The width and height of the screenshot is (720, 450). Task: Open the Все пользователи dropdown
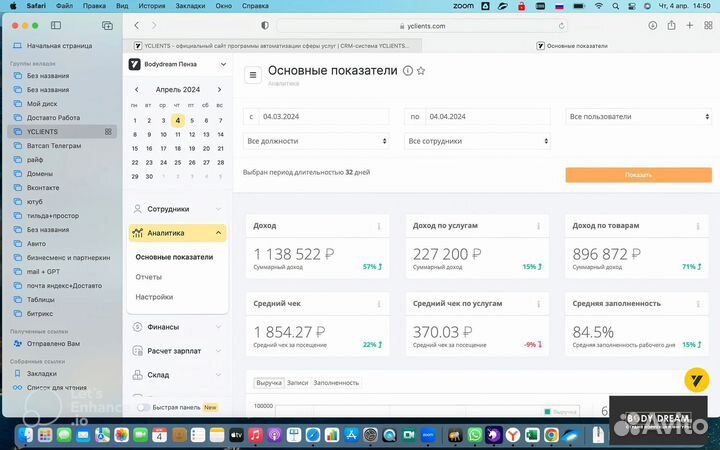[x=638, y=117]
